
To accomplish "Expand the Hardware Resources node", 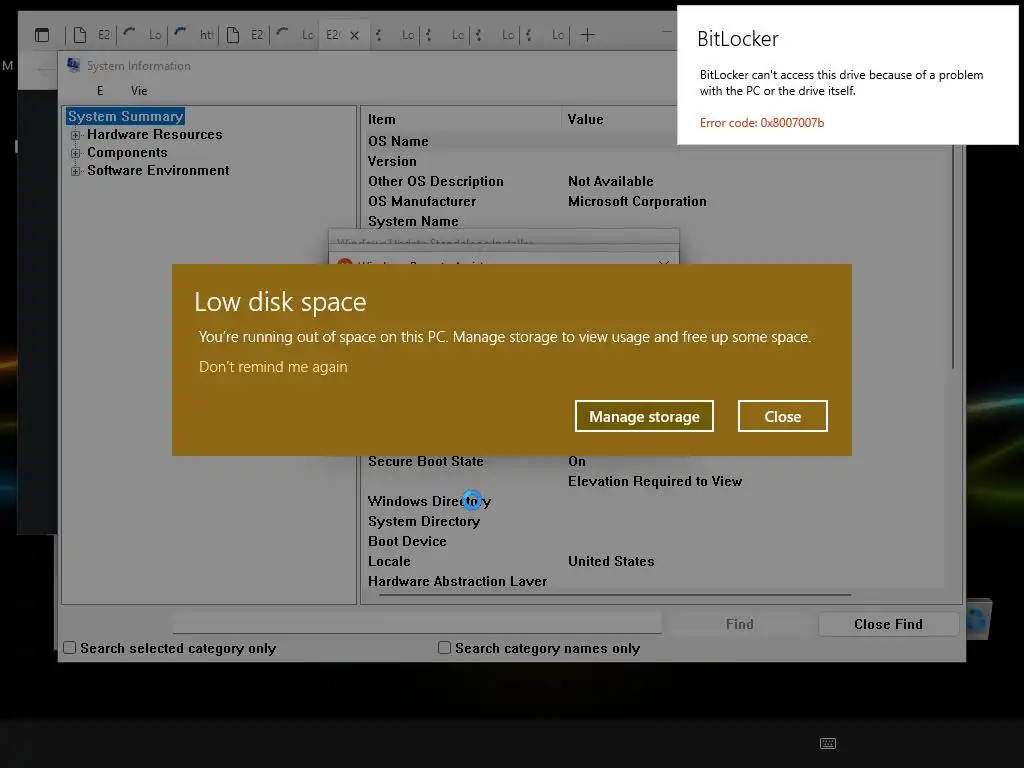I will point(76,135).
